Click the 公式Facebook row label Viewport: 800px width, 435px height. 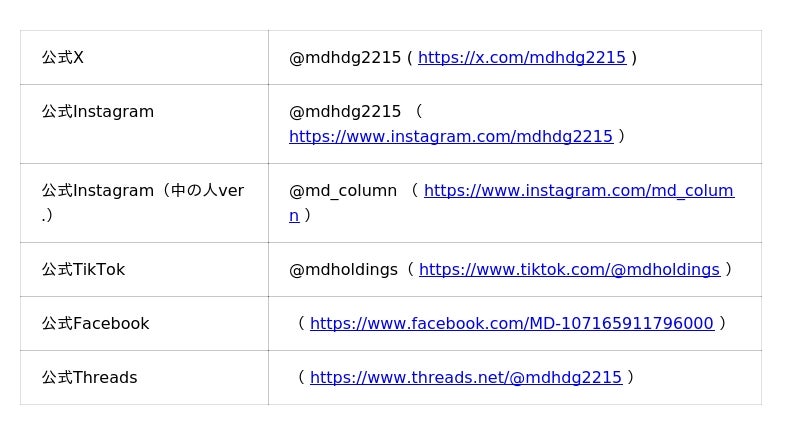pyautogui.click(x=95, y=324)
